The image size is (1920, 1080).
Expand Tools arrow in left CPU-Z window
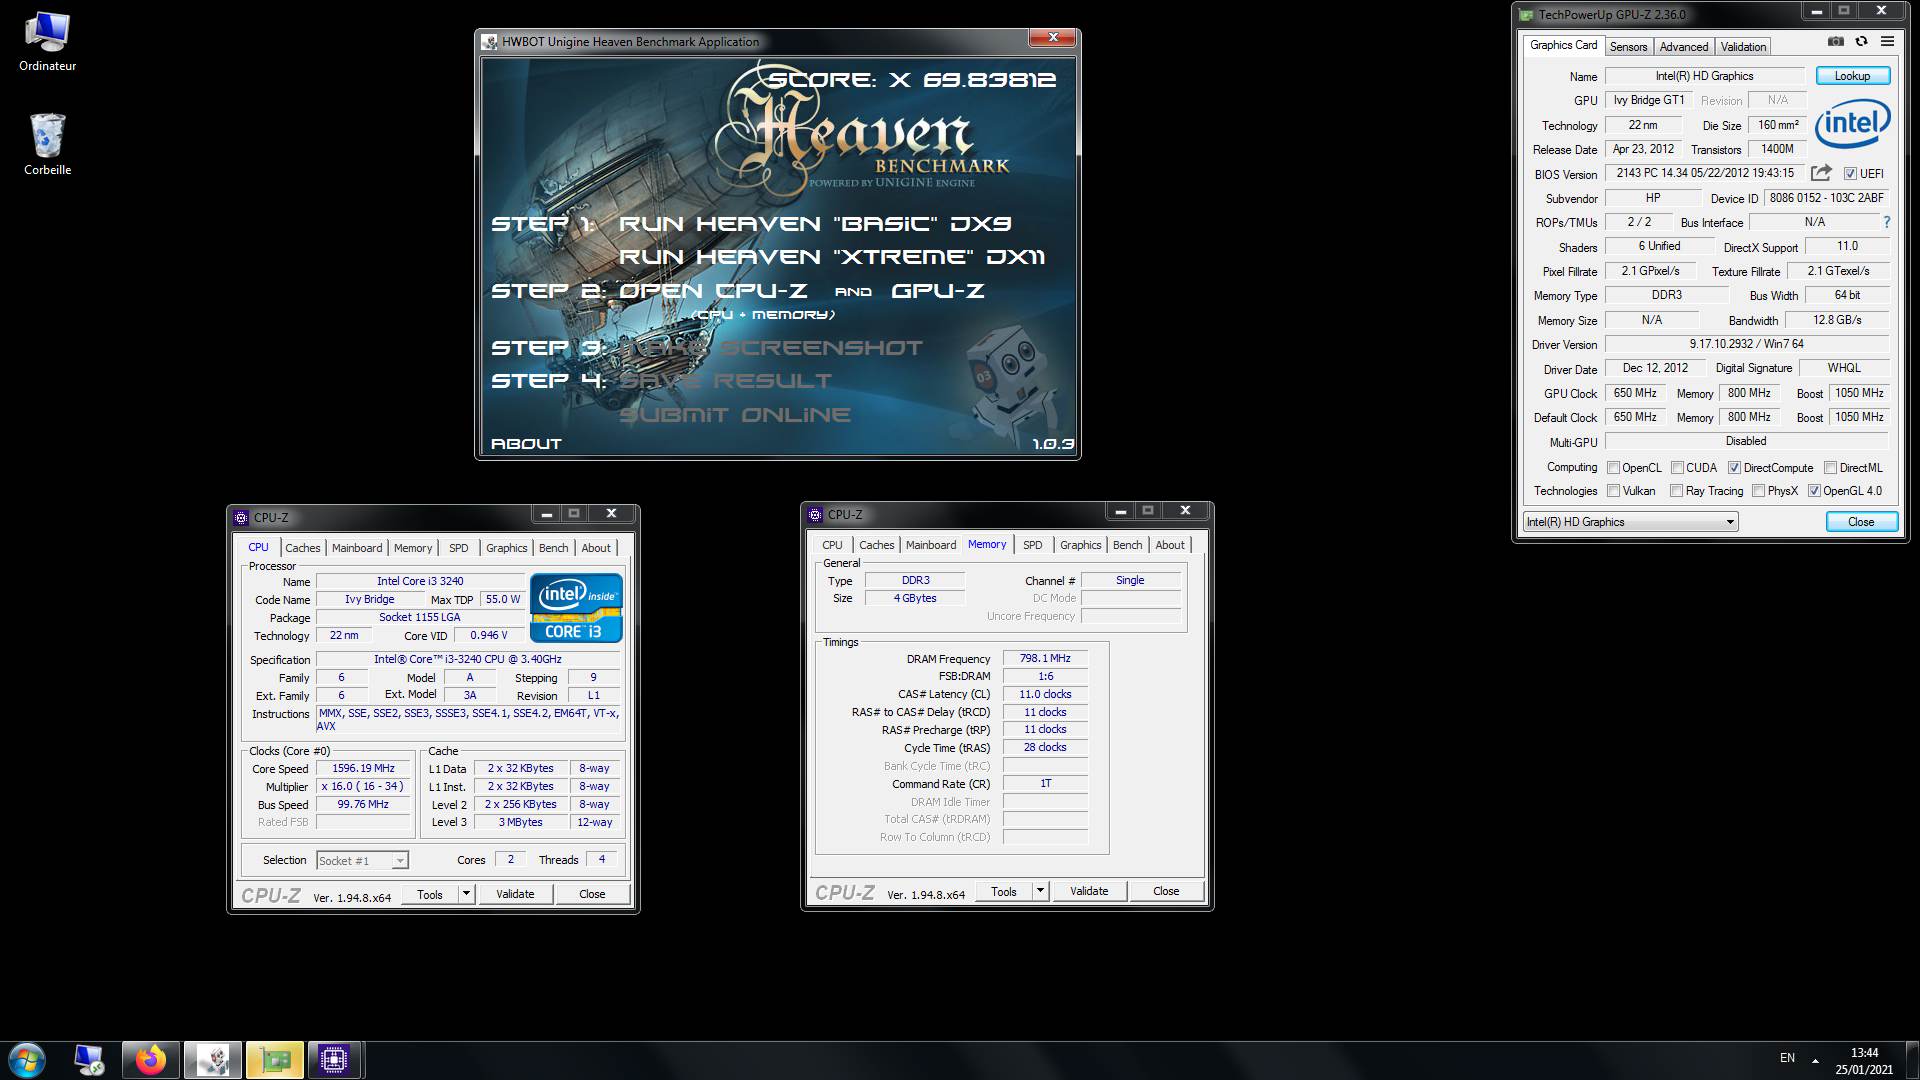coord(466,894)
